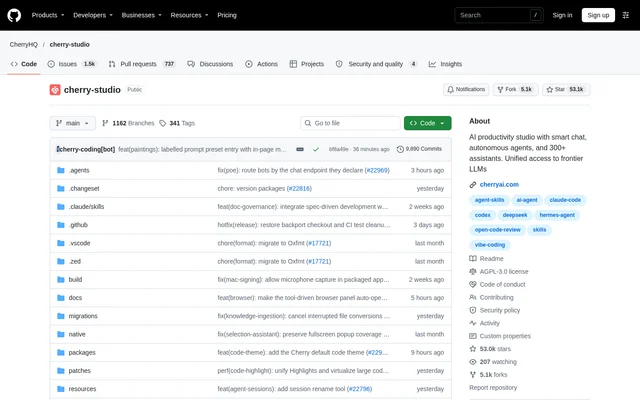Click the Sign in link
640x400 pixels.
562,15
